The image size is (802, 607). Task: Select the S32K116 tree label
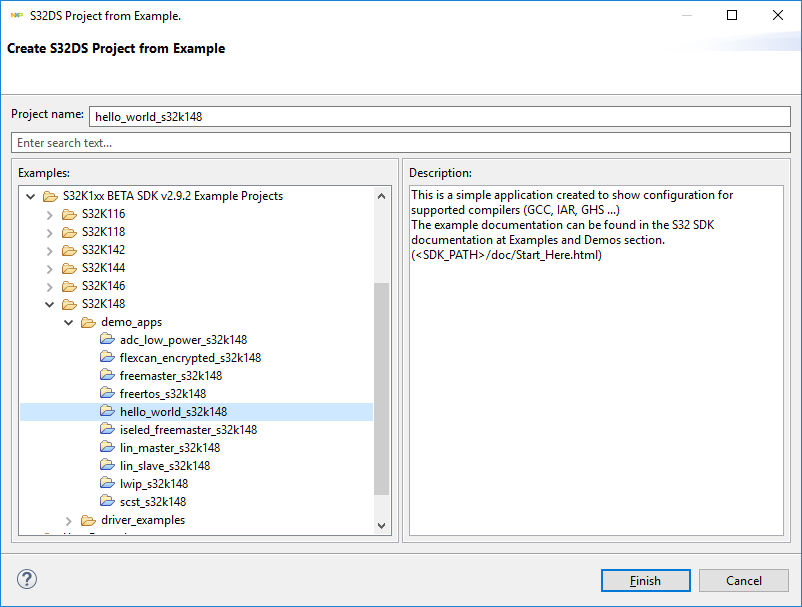103,214
